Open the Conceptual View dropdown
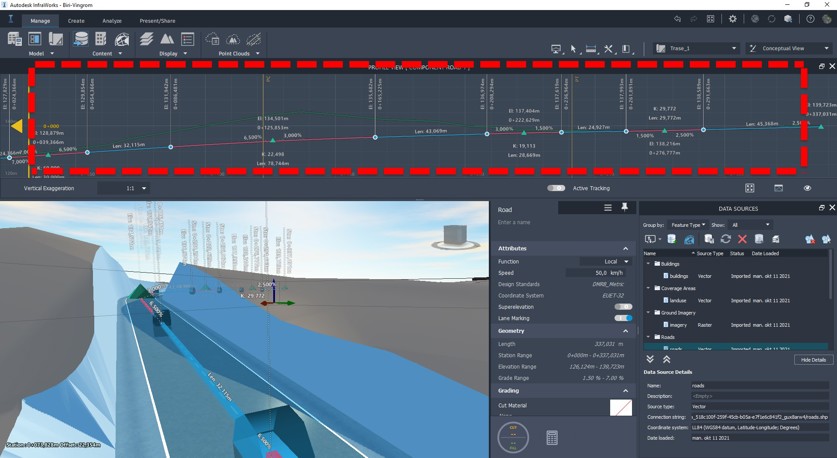The image size is (837, 458). tap(788, 48)
